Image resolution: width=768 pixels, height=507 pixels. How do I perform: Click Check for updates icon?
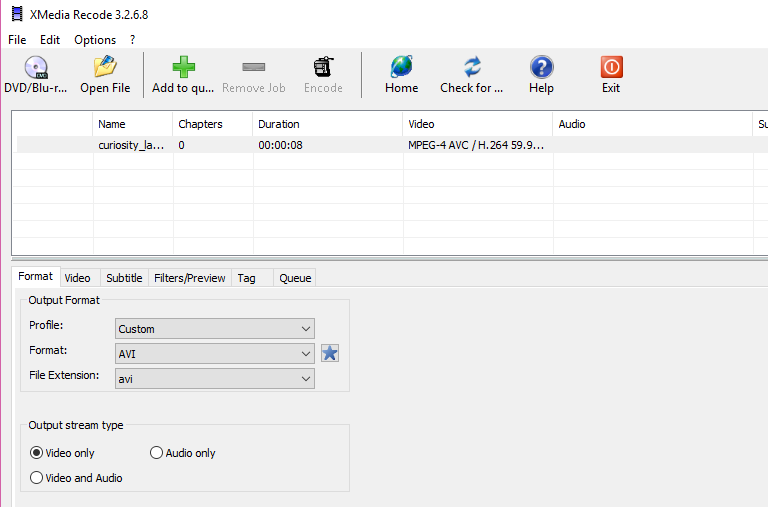(472, 68)
